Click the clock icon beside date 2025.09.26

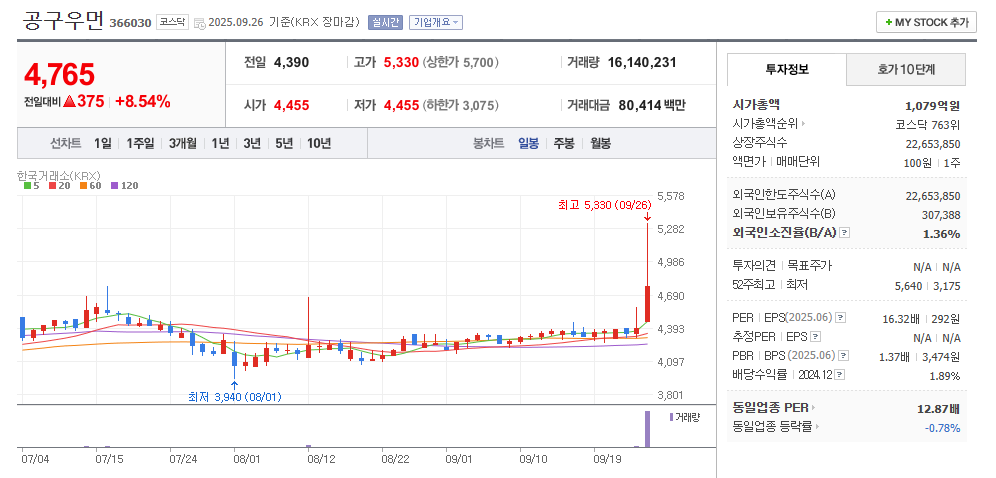[199, 23]
